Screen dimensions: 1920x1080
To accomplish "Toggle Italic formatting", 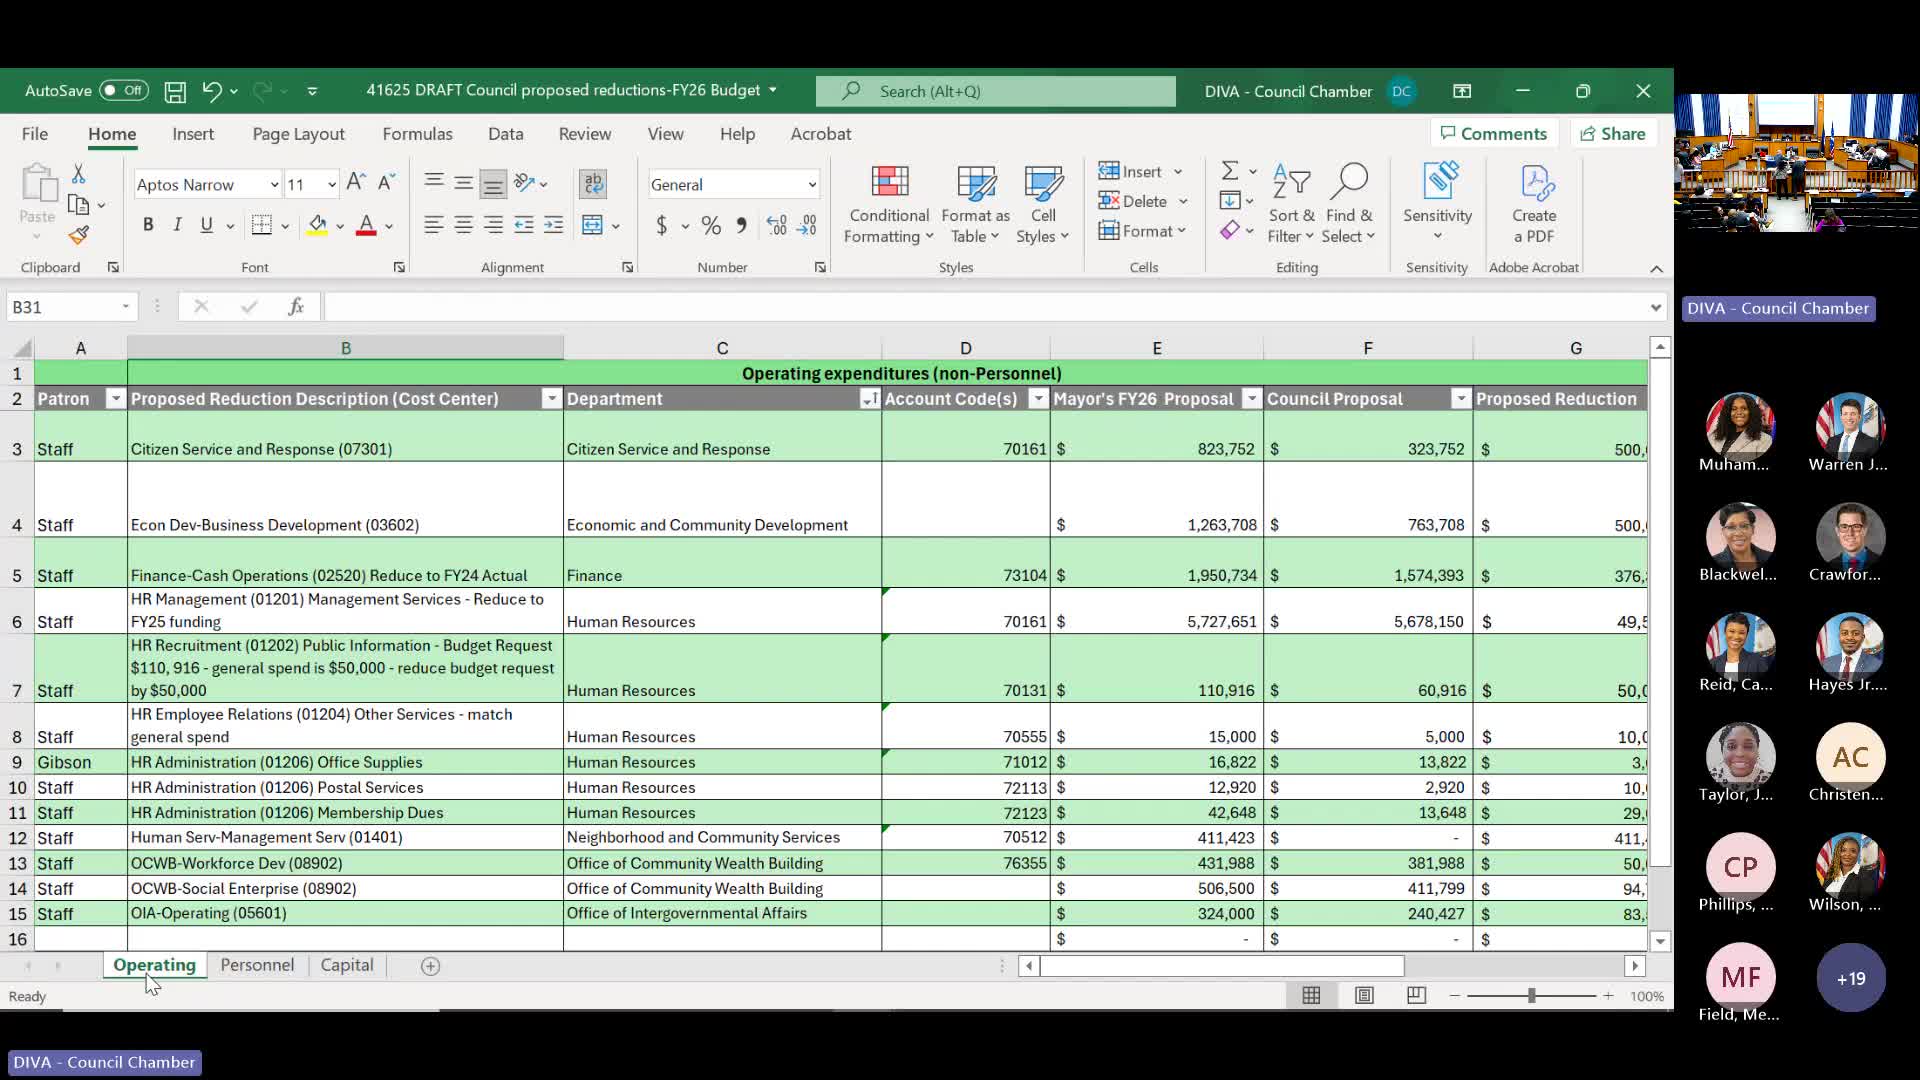I will click(177, 225).
